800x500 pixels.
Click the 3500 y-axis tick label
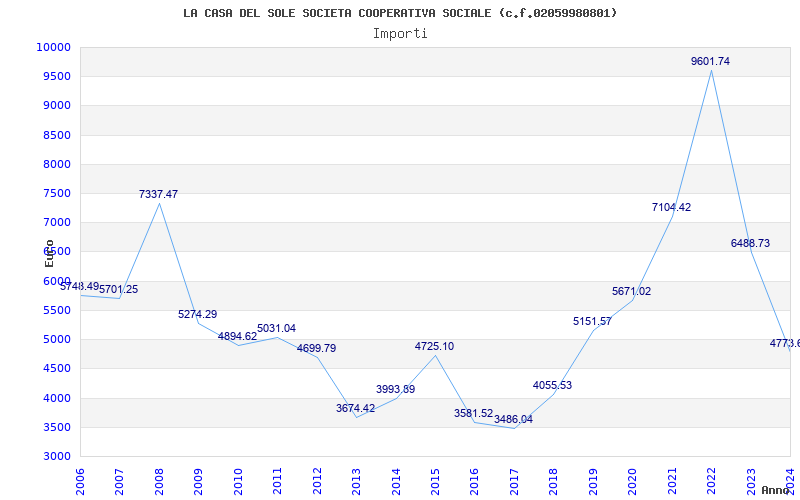point(56,427)
